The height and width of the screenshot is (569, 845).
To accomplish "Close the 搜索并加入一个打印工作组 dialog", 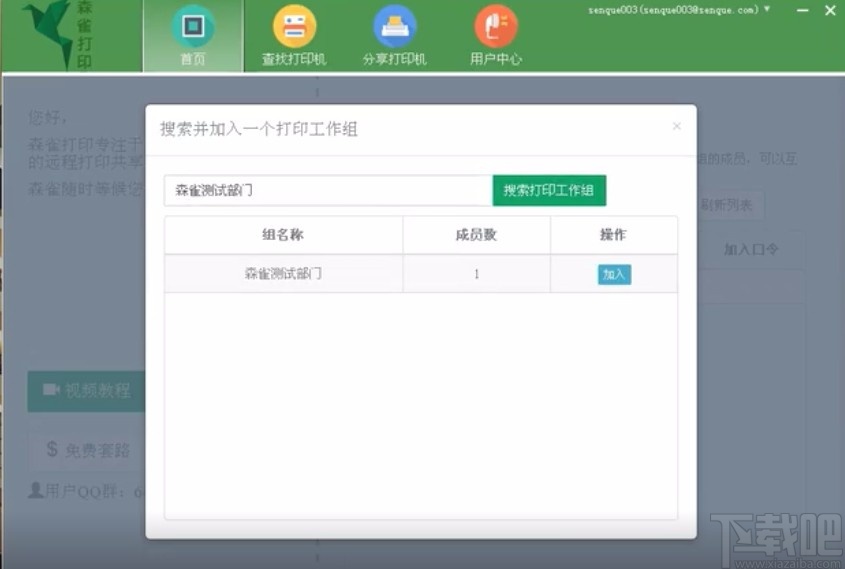I will (677, 126).
